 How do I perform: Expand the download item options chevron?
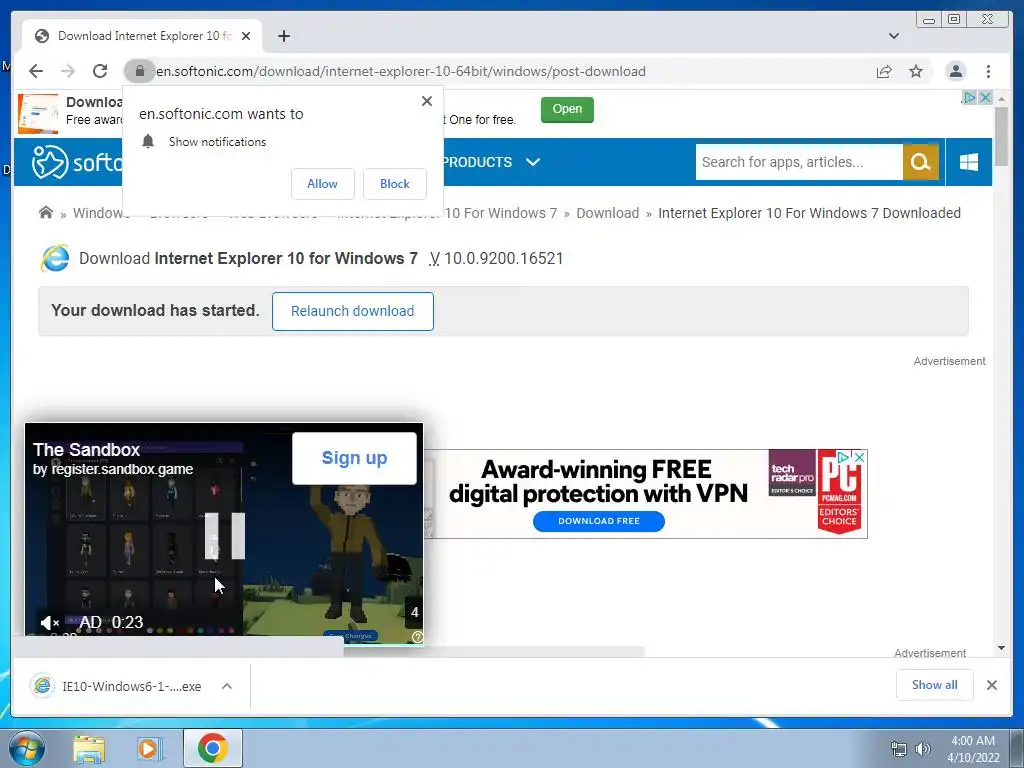(227, 686)
